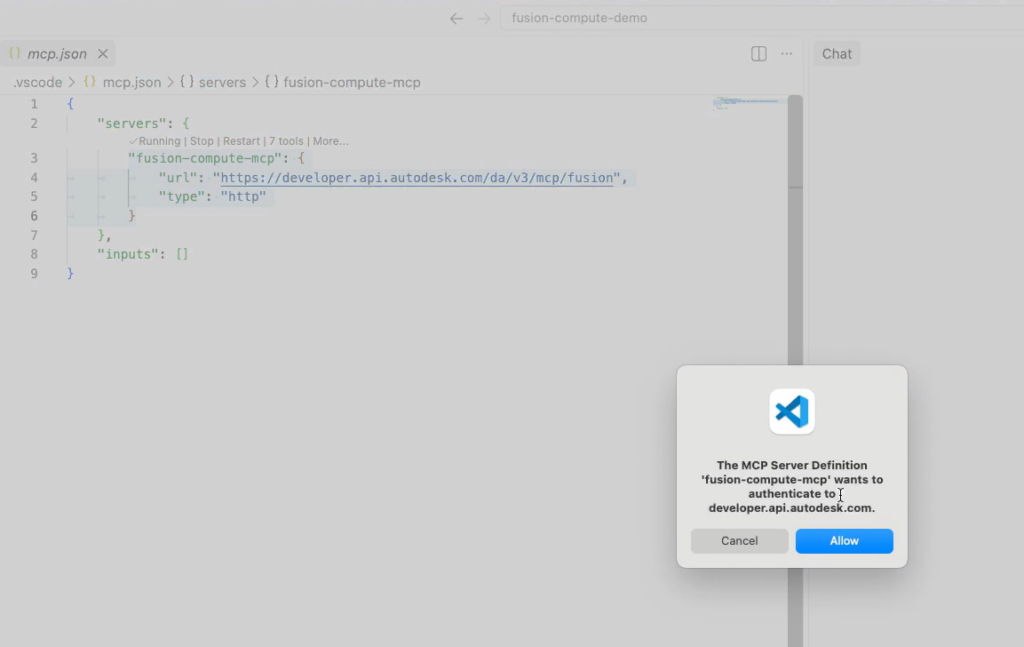Viewport: 1024px width, 647px height.
Task: Open the Chat panel tab
Action: click(837, 54)
